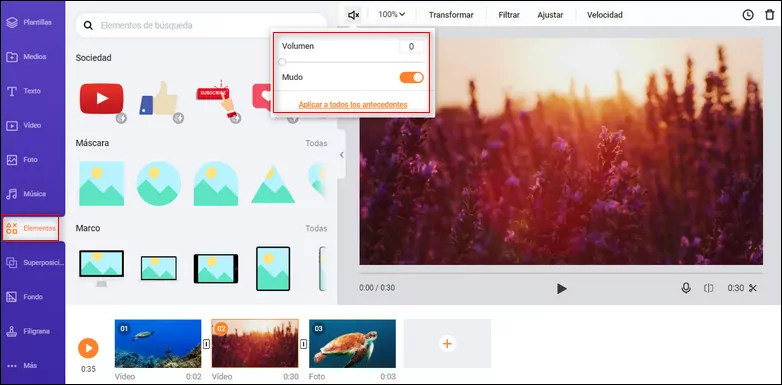782x385 pixels.
Task: Delete clip with the trash icon
Action: (770, 15)
